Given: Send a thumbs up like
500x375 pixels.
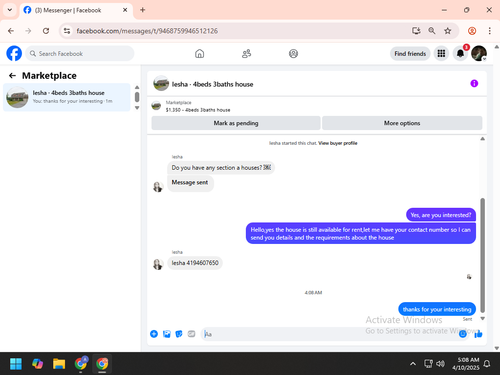Looking at the screenshot, I should (x=478, y=334).
